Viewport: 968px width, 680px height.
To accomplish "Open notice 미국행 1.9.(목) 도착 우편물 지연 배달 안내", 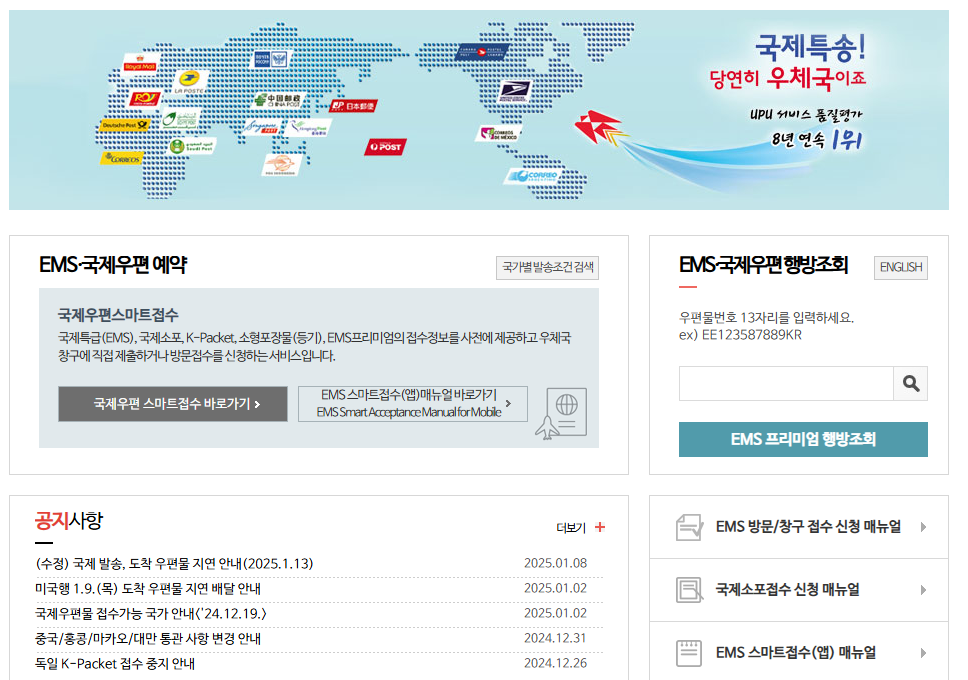I will click(x=148, y=589).
